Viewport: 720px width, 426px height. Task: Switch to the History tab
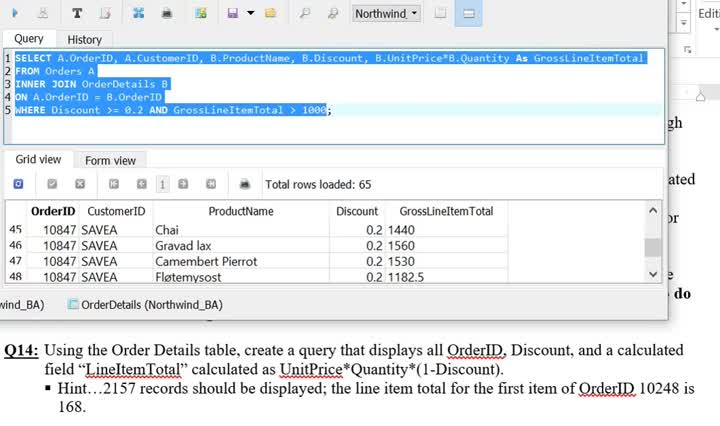84,40
